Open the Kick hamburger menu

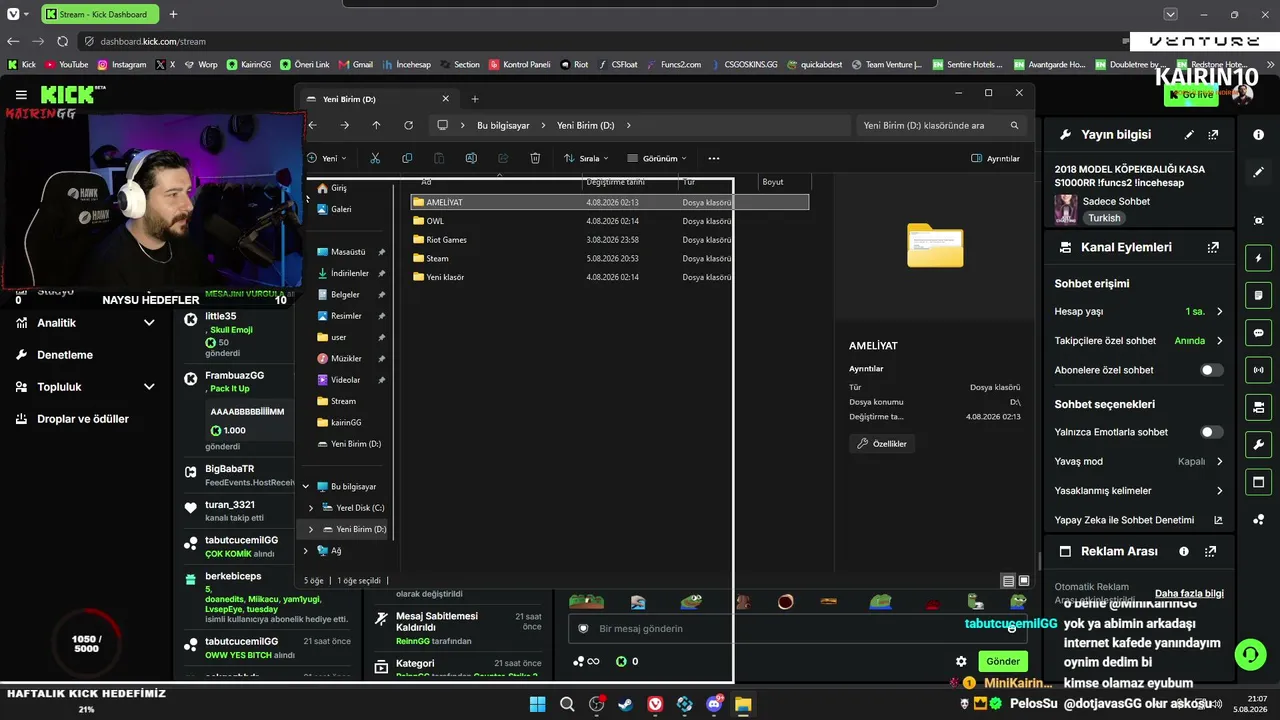tap(21, 94)
